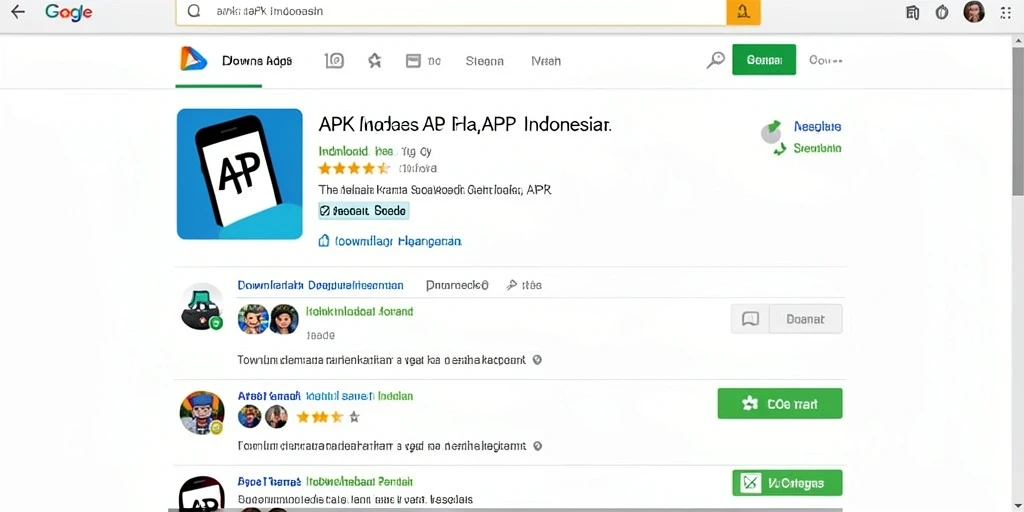The width and height of the screenshot is (1024, 512).
Task: Click the Play store triangle logo
Action: pos(193,59)
